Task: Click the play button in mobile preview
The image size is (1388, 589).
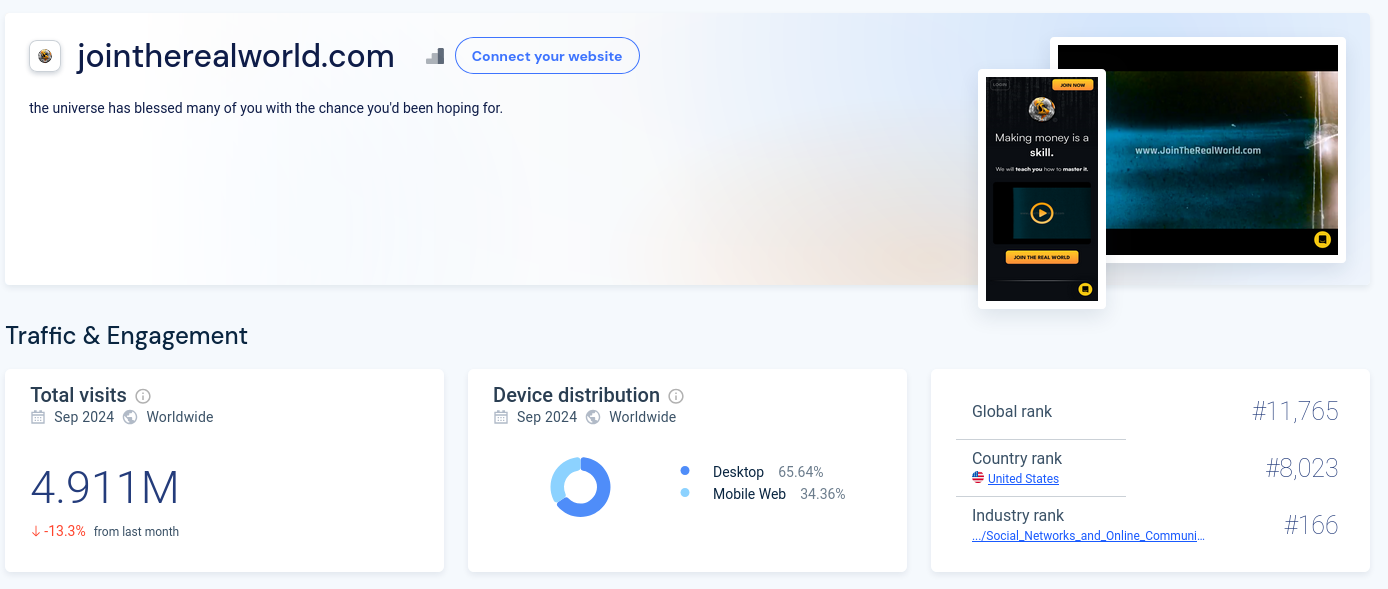Action: click(1041, 213)
